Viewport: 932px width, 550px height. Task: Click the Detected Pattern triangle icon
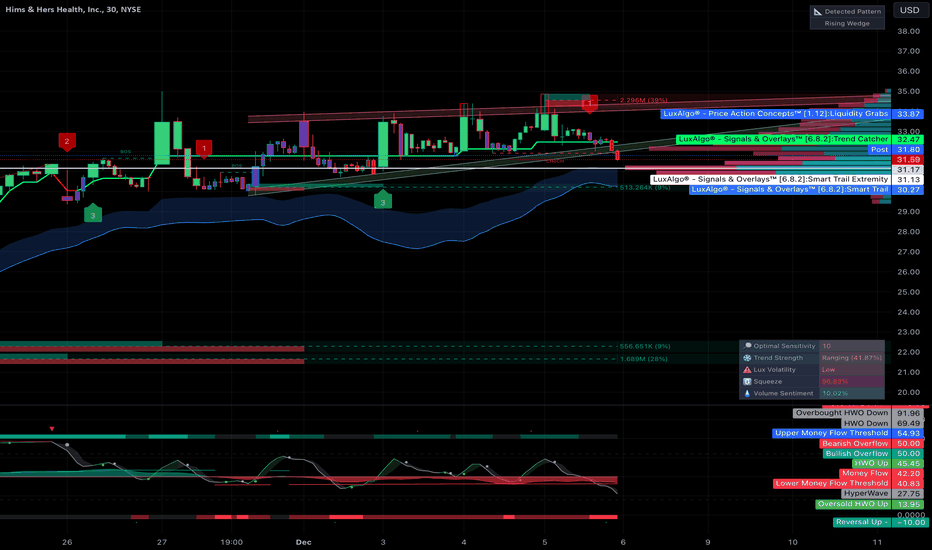click(818, 11)
